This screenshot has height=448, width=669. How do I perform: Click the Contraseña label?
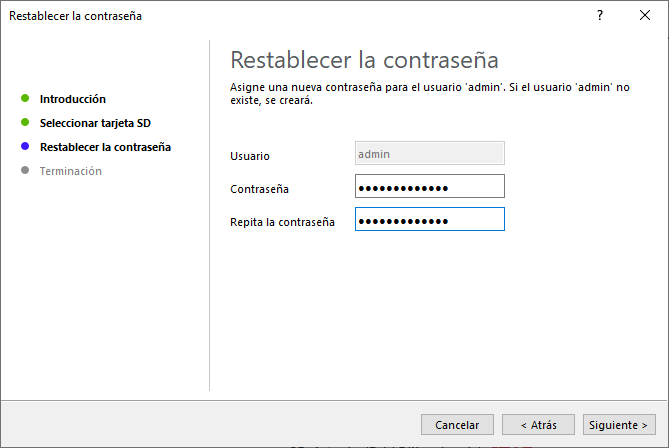tap(260, 188)
